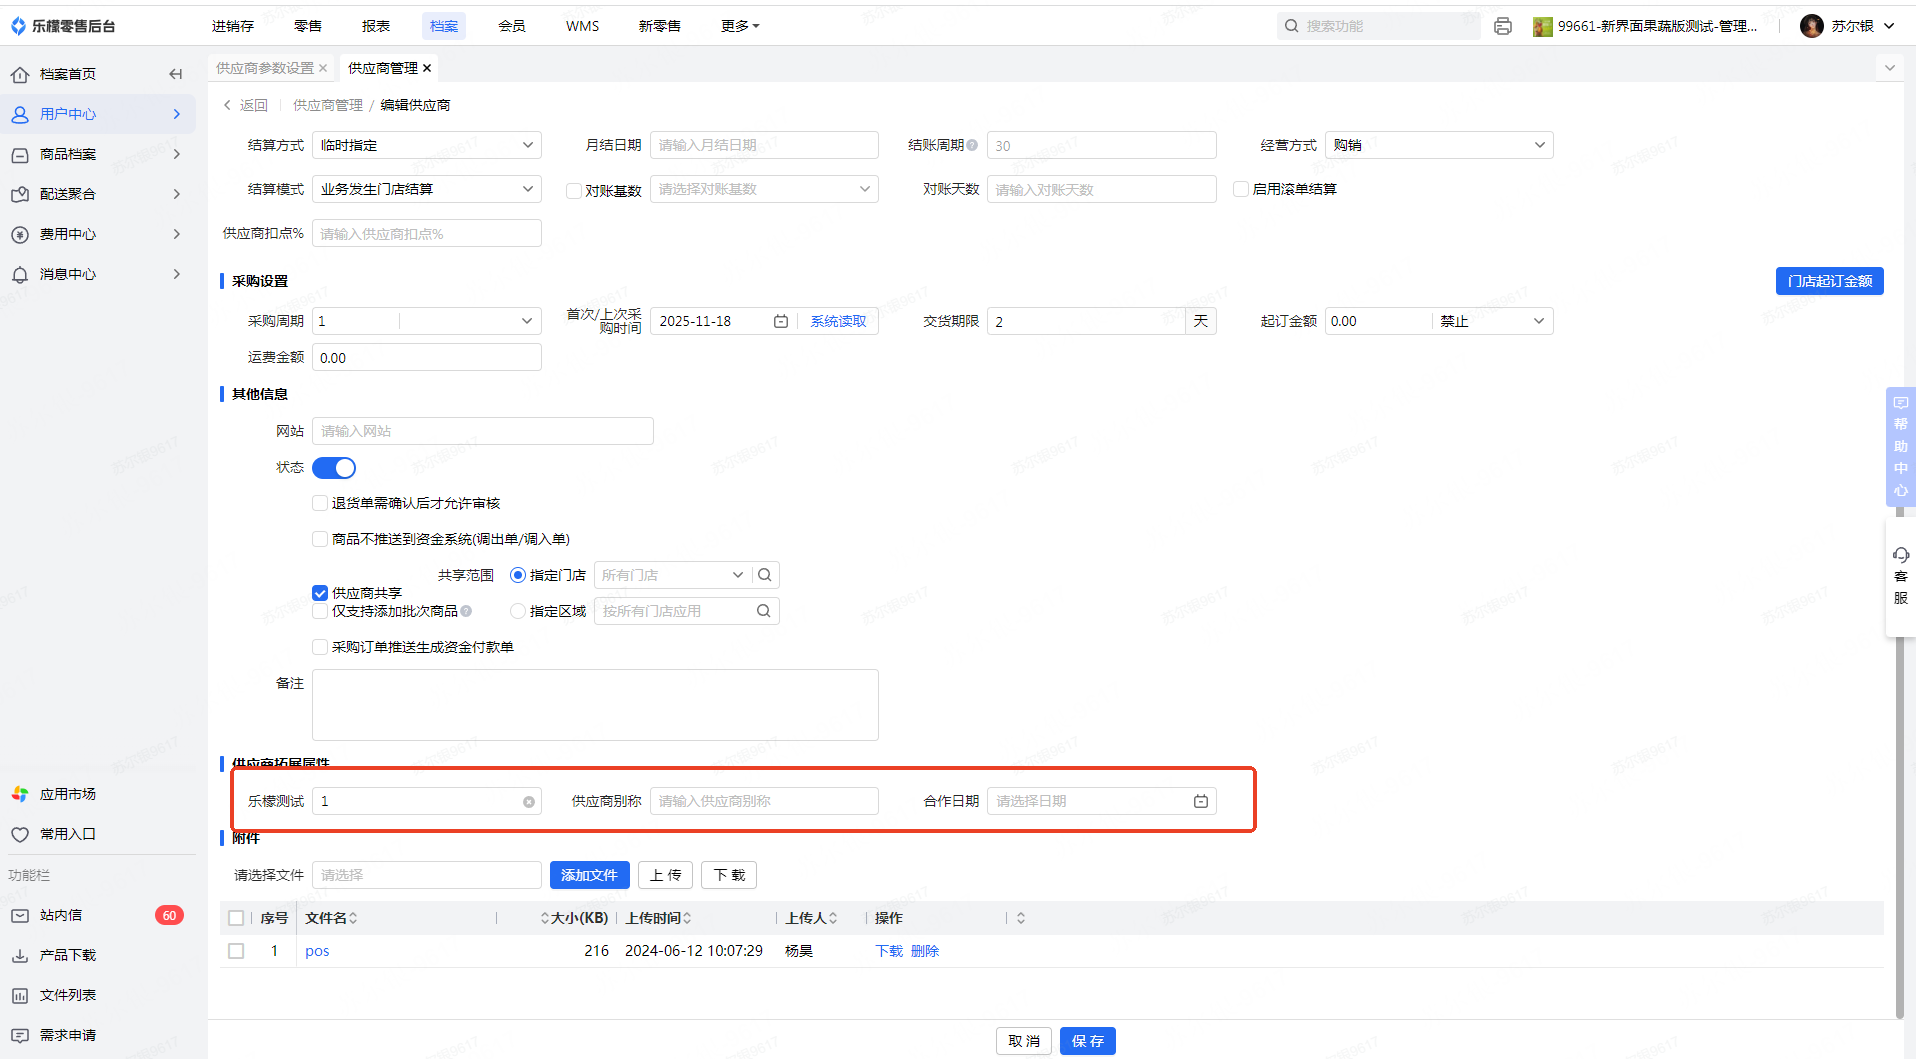Viewport: 1916px width, 1059px height.
Task: Click search icon next to 所有门店 dropdown
Action: pos(765,575)
